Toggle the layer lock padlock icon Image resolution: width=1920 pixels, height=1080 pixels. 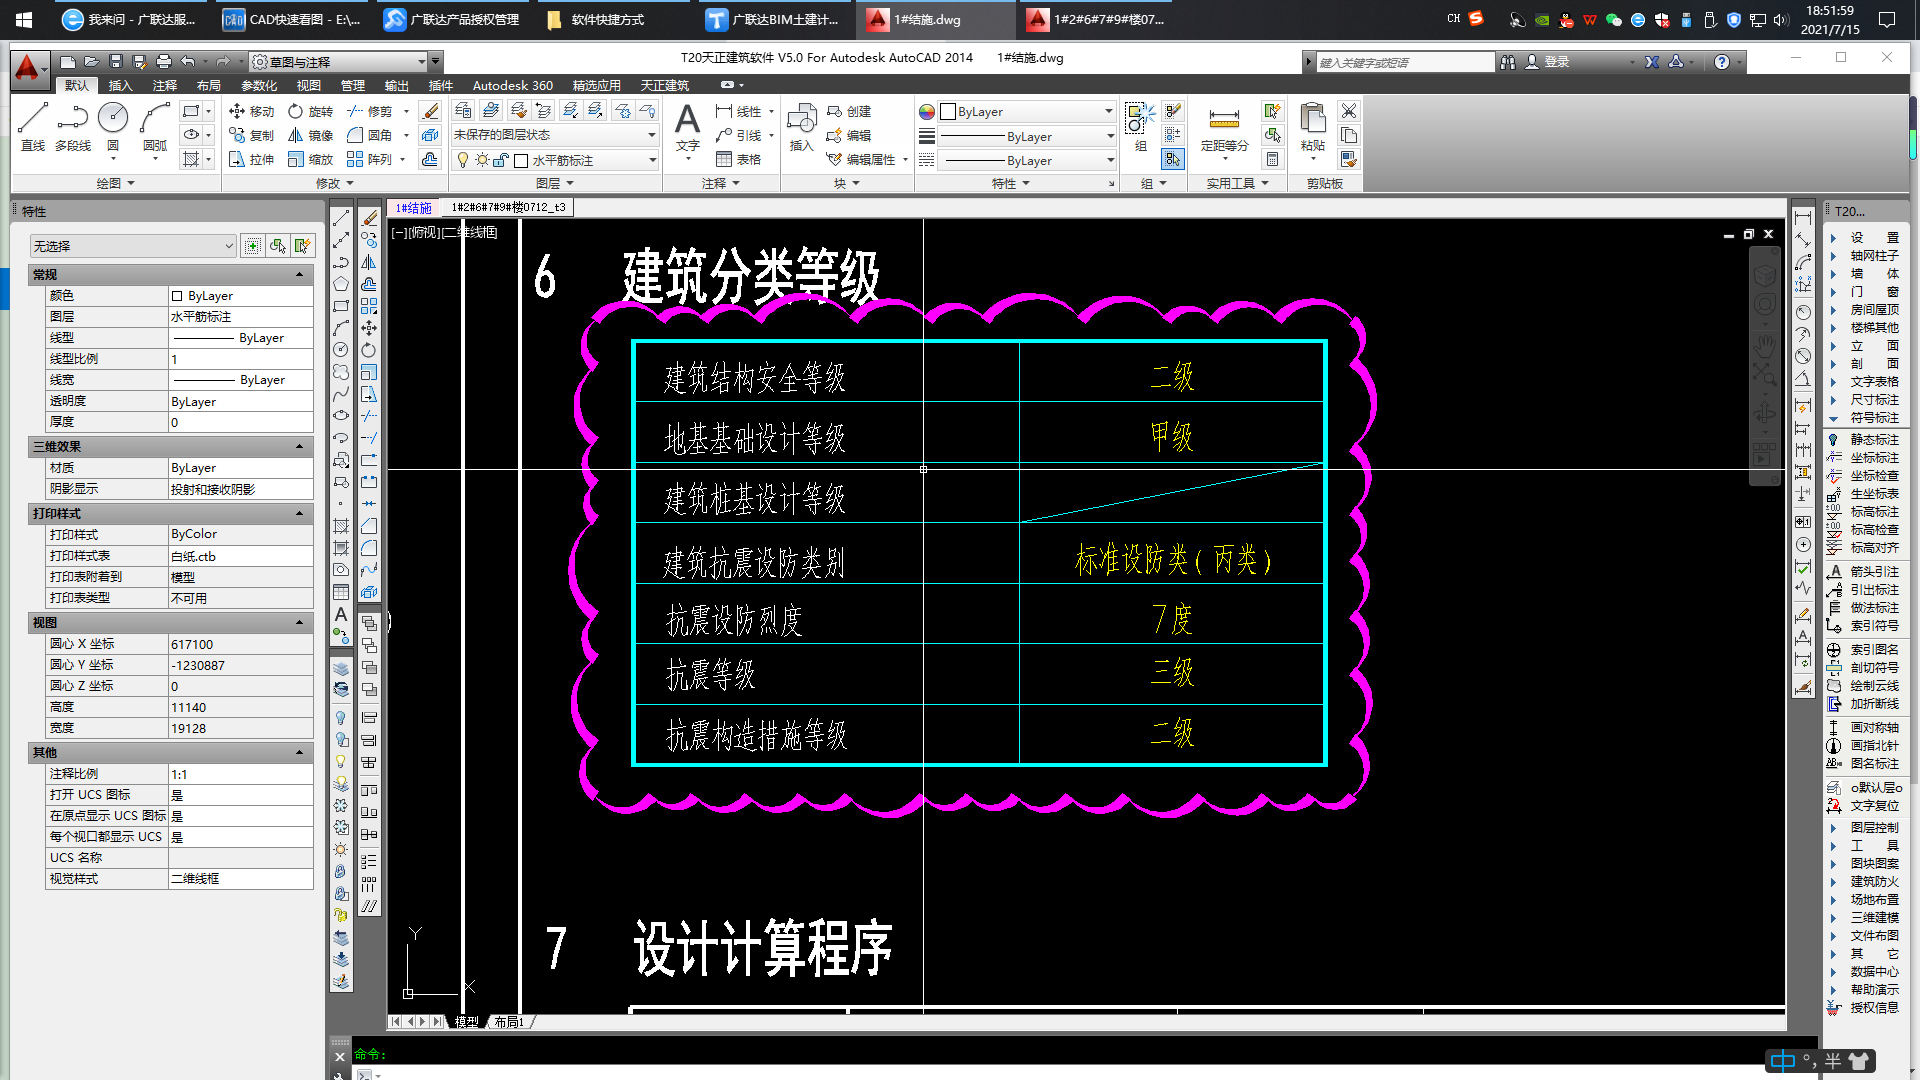[x=501, y=160]
